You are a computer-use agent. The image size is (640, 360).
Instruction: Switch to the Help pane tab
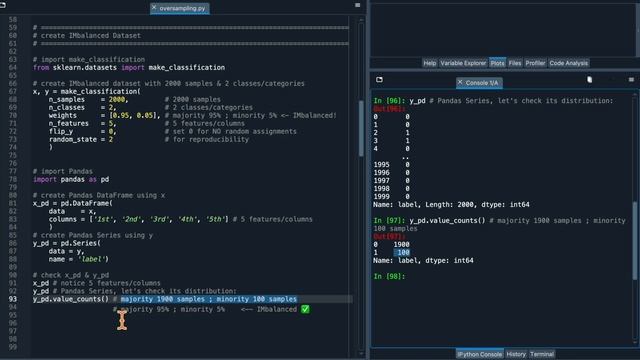[429, 63]
